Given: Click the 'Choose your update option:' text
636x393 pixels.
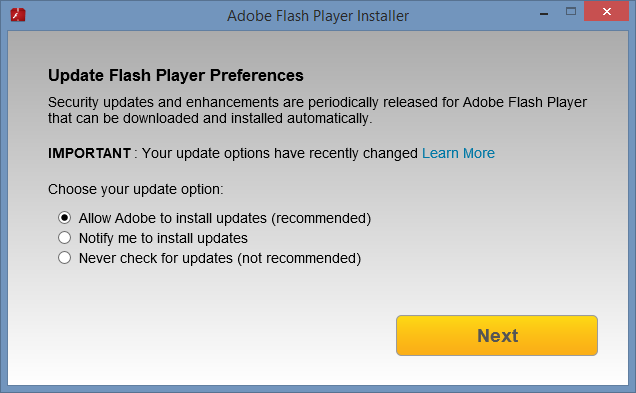Looking at the screenshot, I should click(135, 189).
